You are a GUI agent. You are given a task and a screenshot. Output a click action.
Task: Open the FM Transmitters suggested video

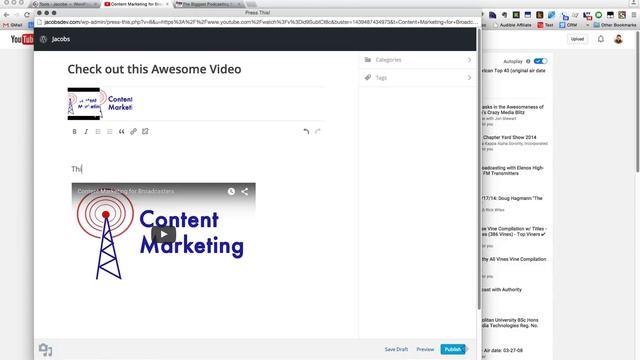tap(513, 171)
